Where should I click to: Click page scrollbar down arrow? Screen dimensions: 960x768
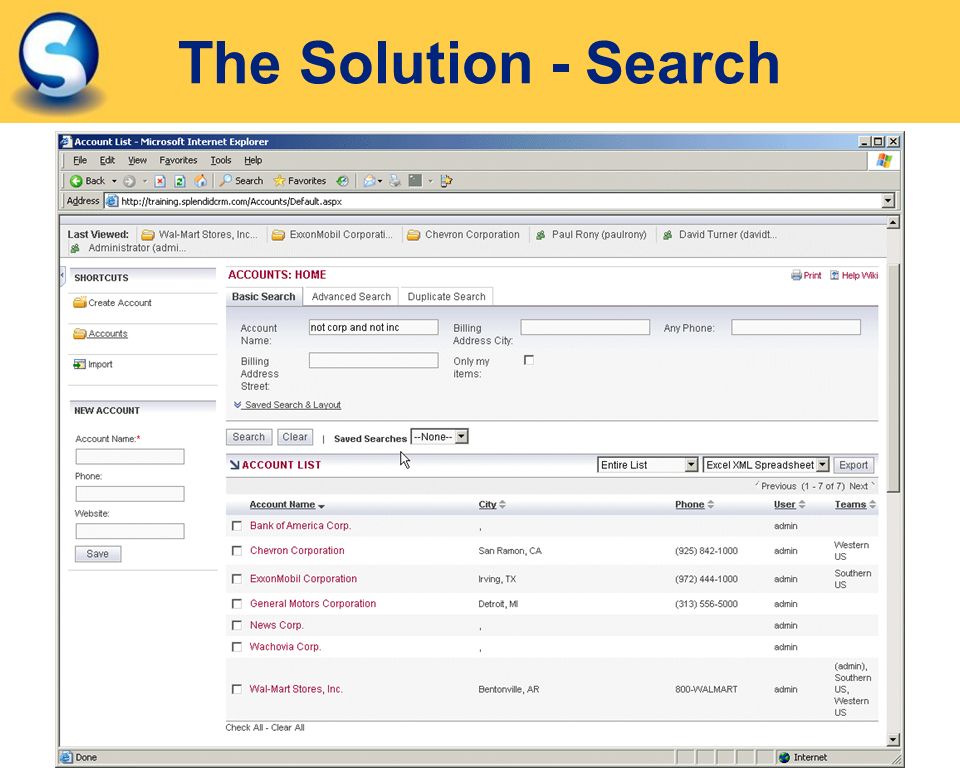point(893,740)
